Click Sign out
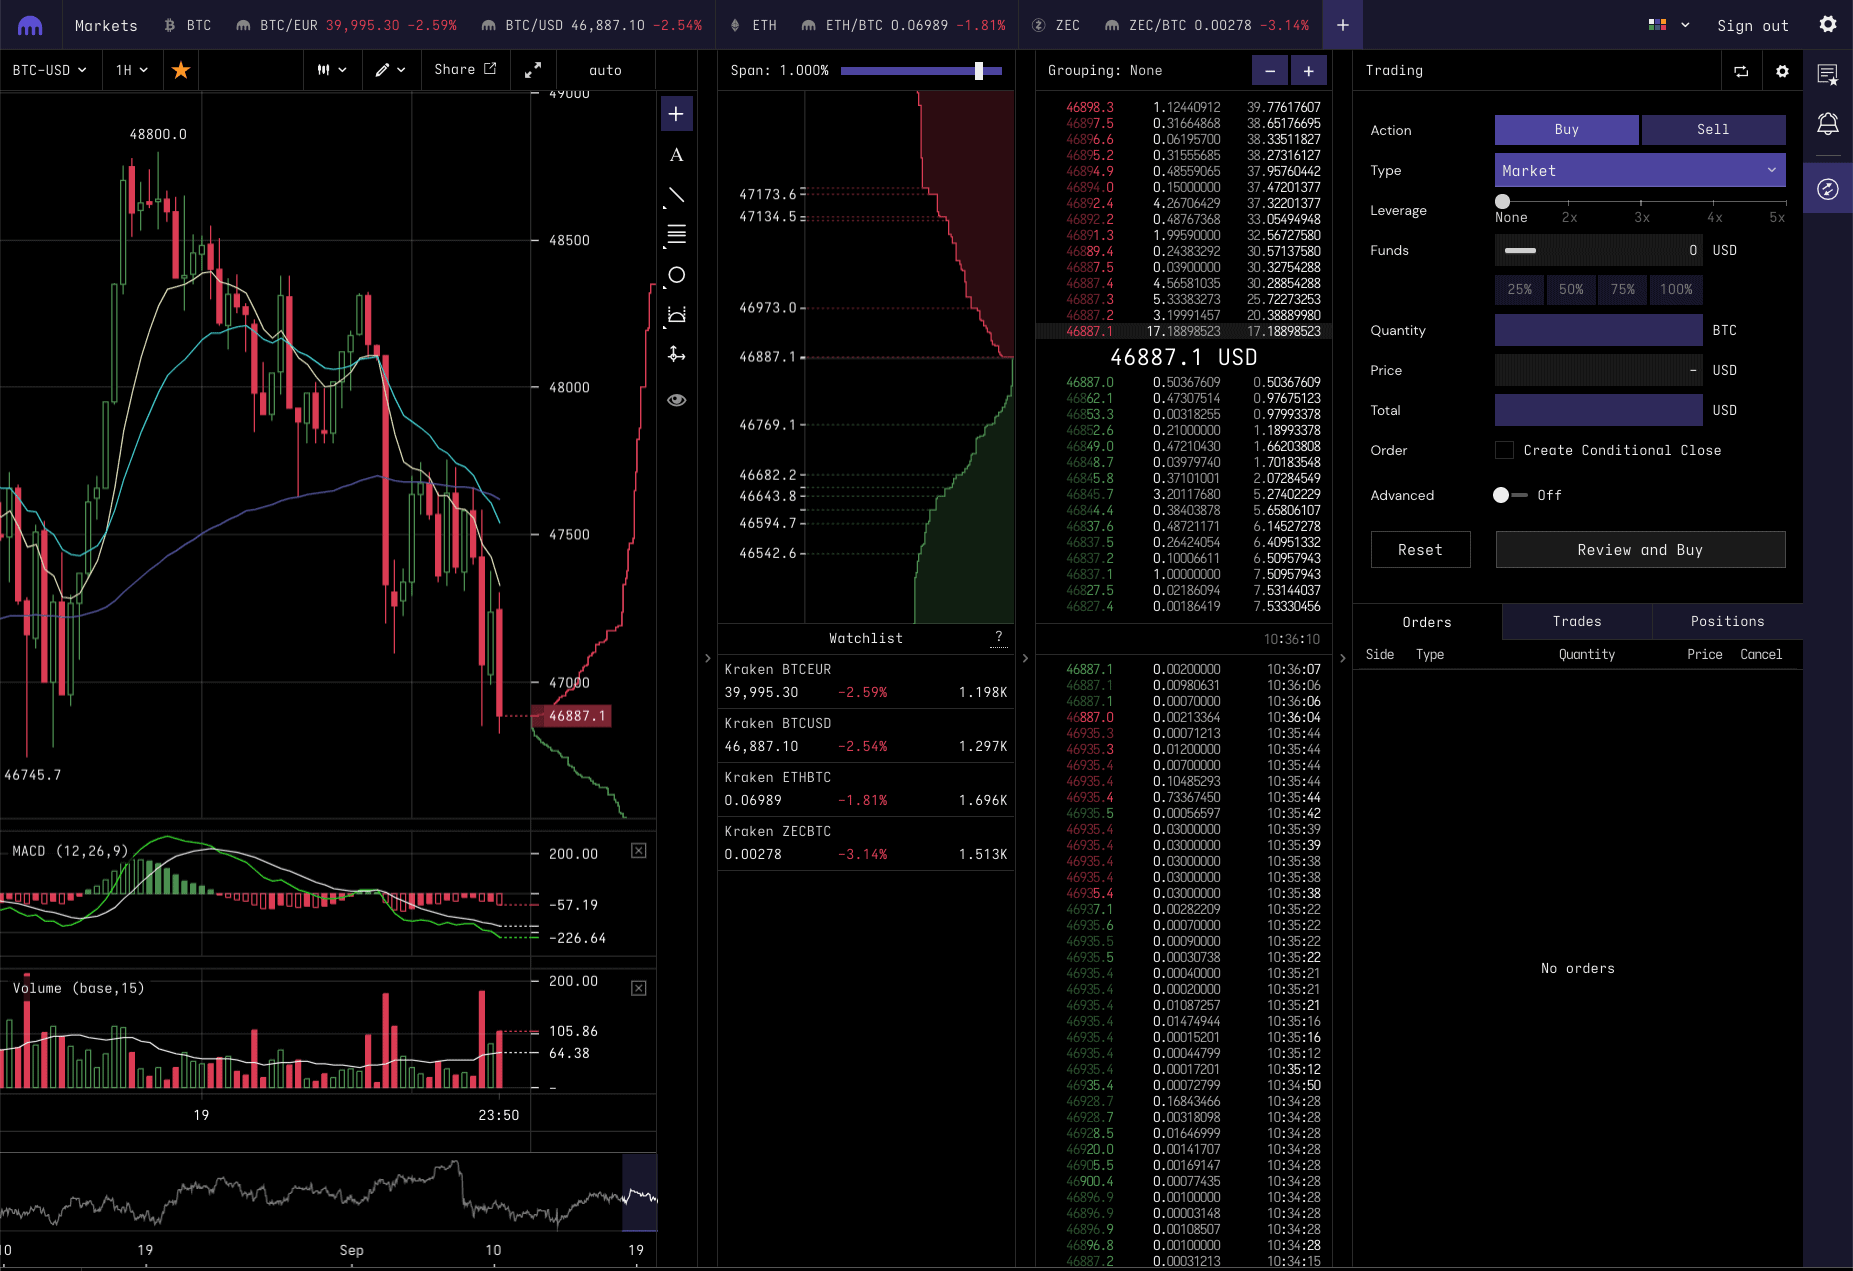Screen dimensions: 1853x1271 1752,25
